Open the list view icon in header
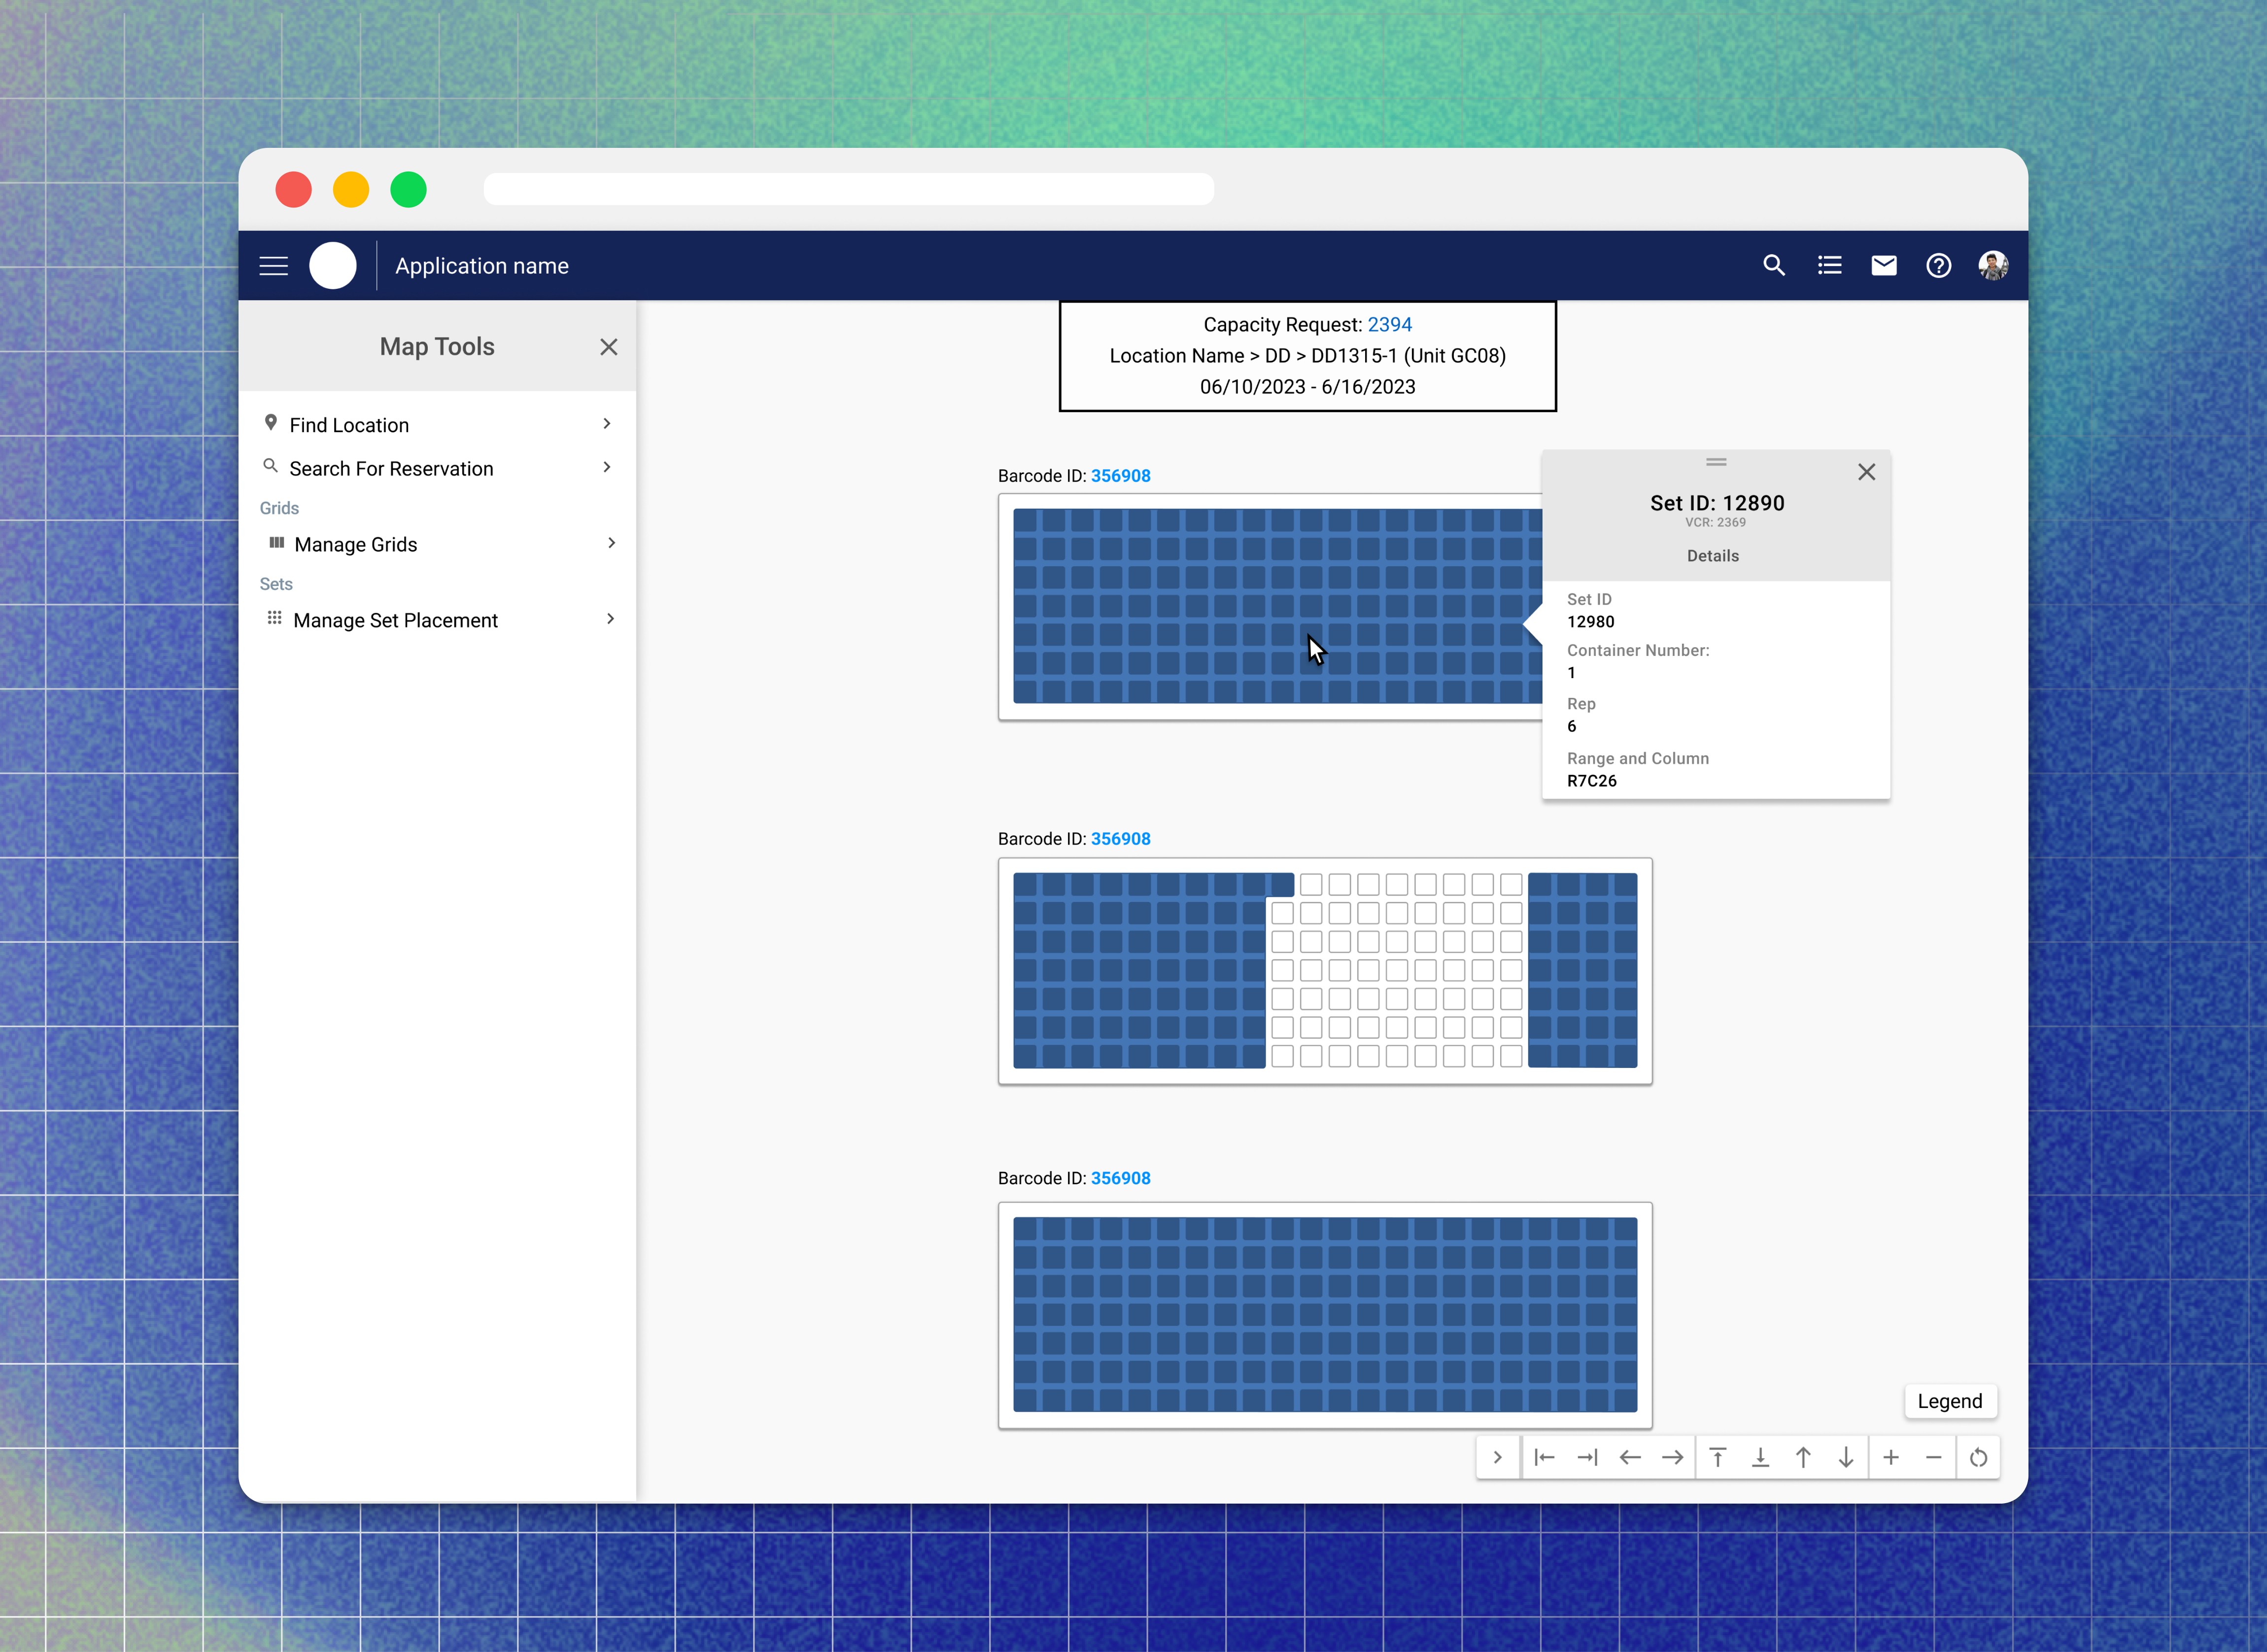The image size is (2267, 1652). (x=1829, y=266)
